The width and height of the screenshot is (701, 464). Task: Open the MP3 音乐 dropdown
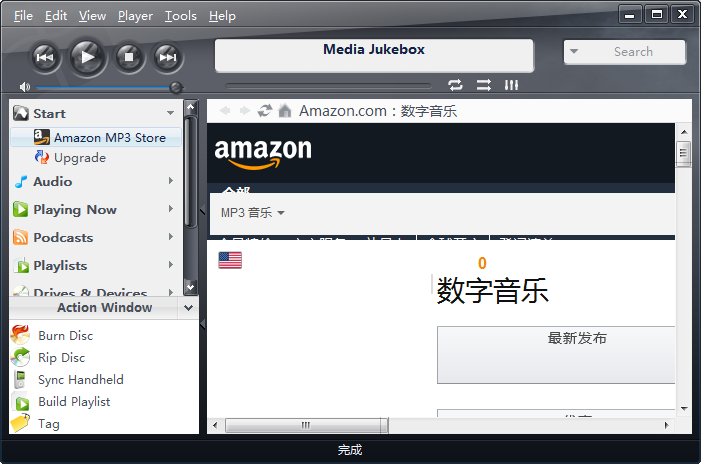(x=253, y=213)
